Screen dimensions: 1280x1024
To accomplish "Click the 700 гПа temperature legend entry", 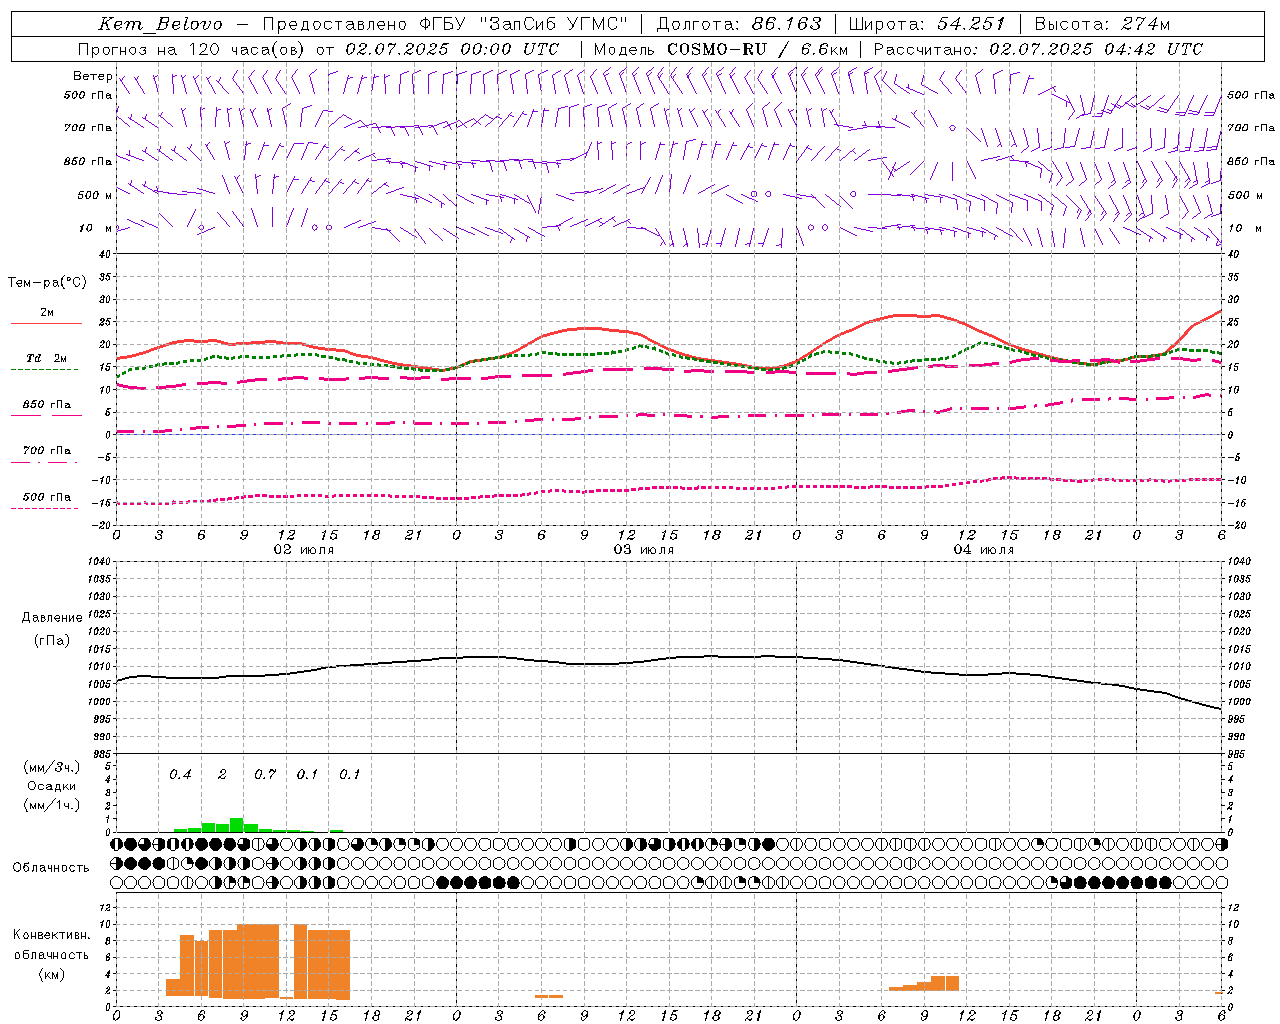I will (x=47, y=450).
